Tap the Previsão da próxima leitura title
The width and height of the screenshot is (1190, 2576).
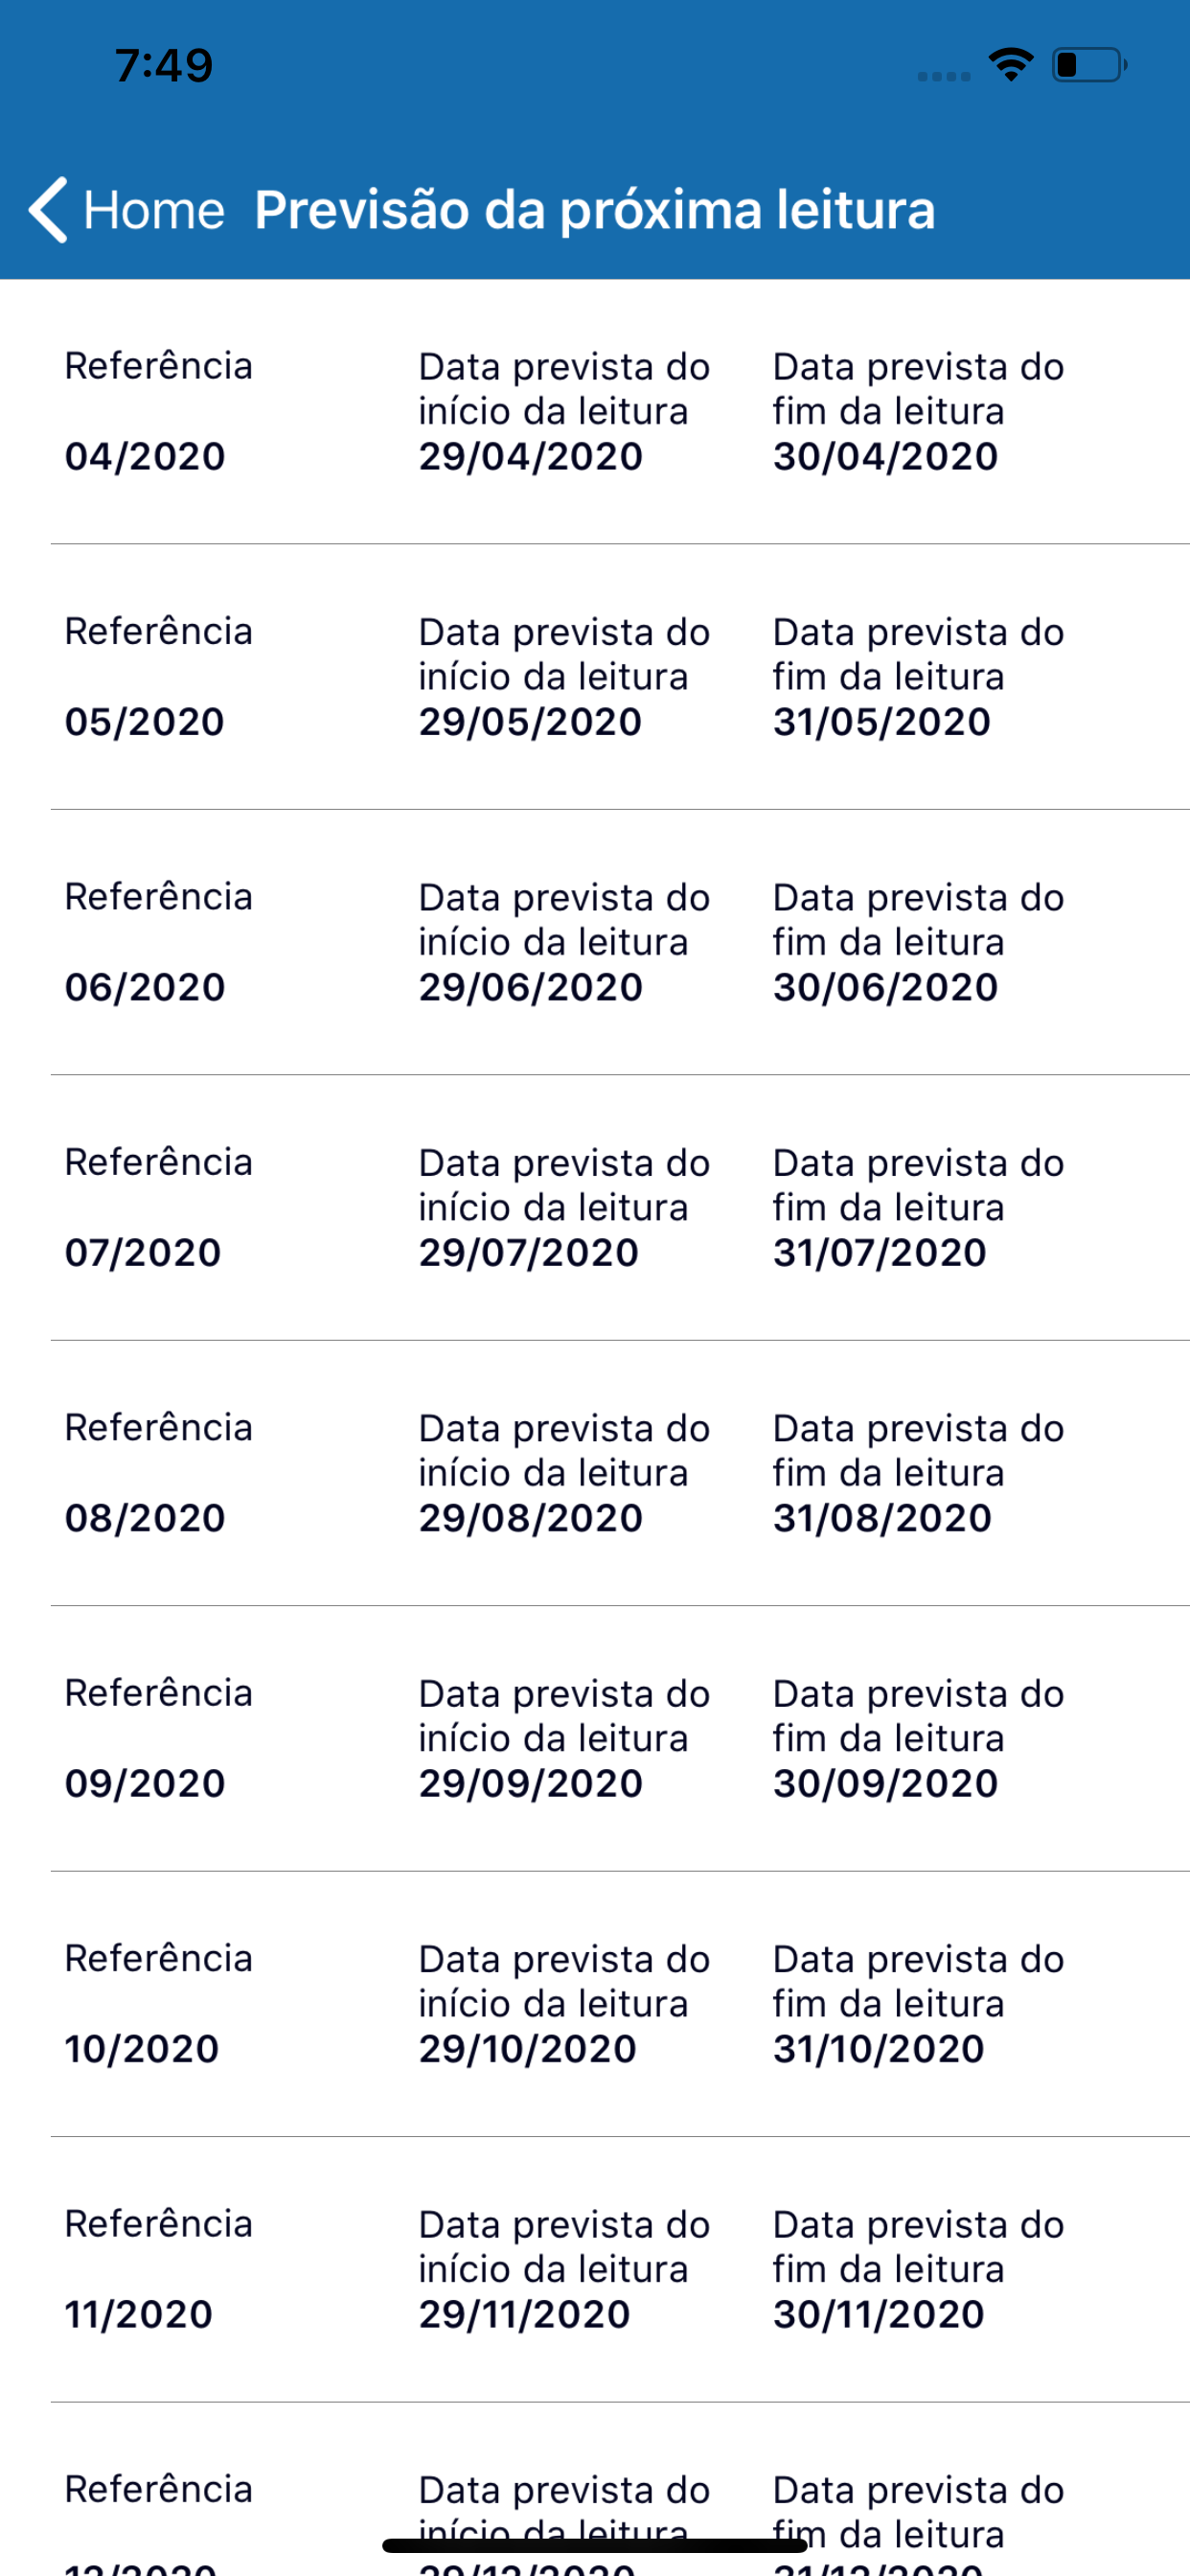click(595, 210)
